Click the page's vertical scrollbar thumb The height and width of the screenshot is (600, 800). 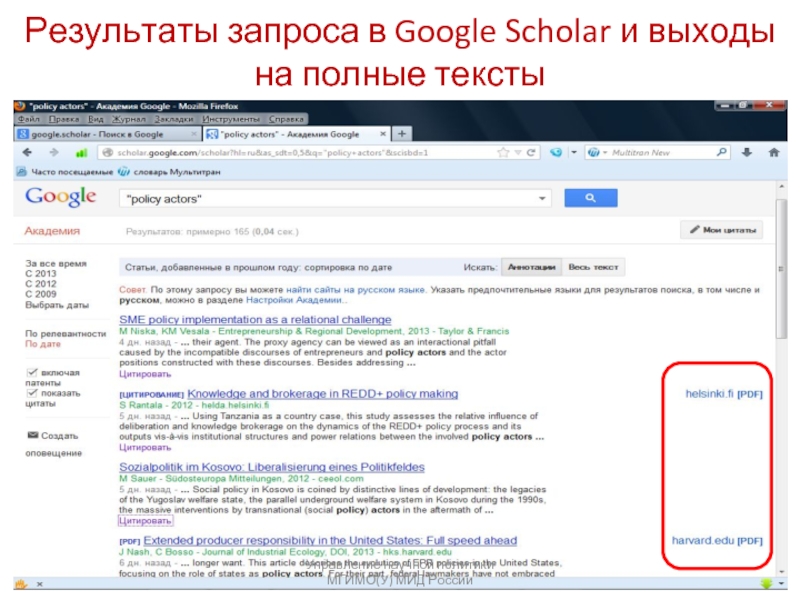pos(781,268)
